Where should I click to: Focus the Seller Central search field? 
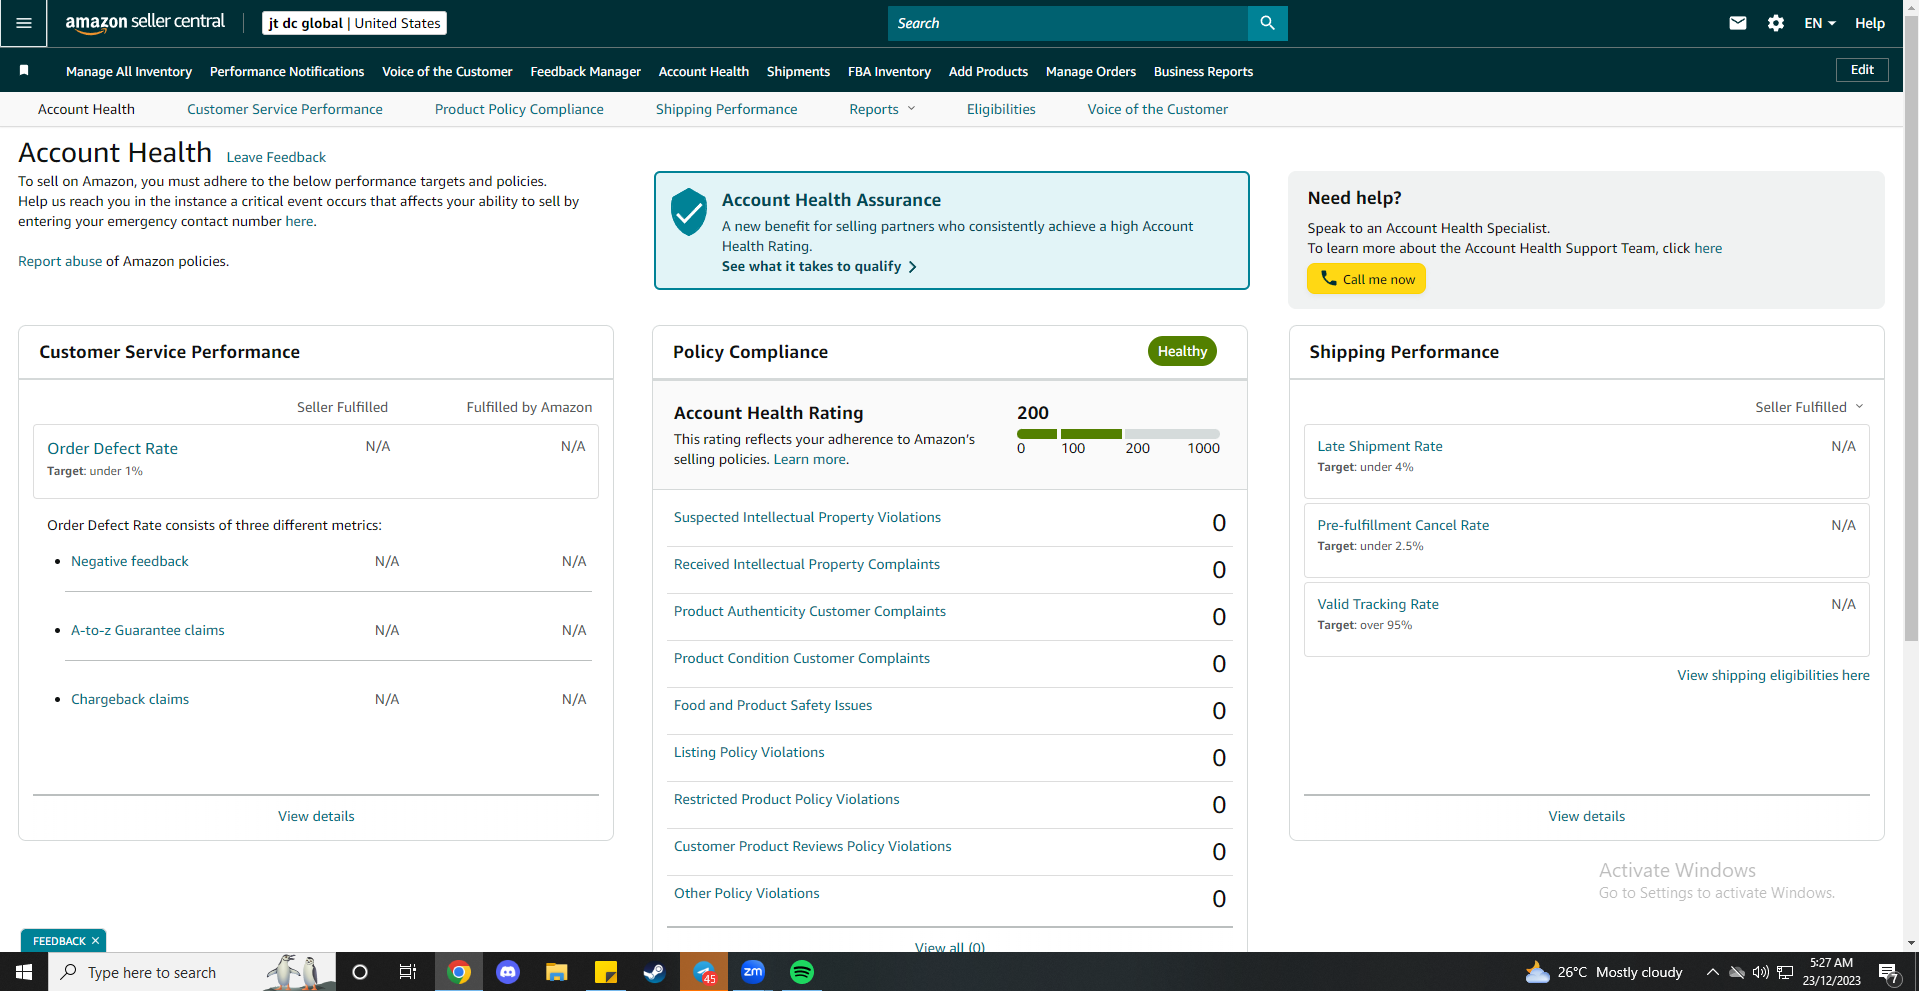pyautogui.click(x=1067, y=23)
